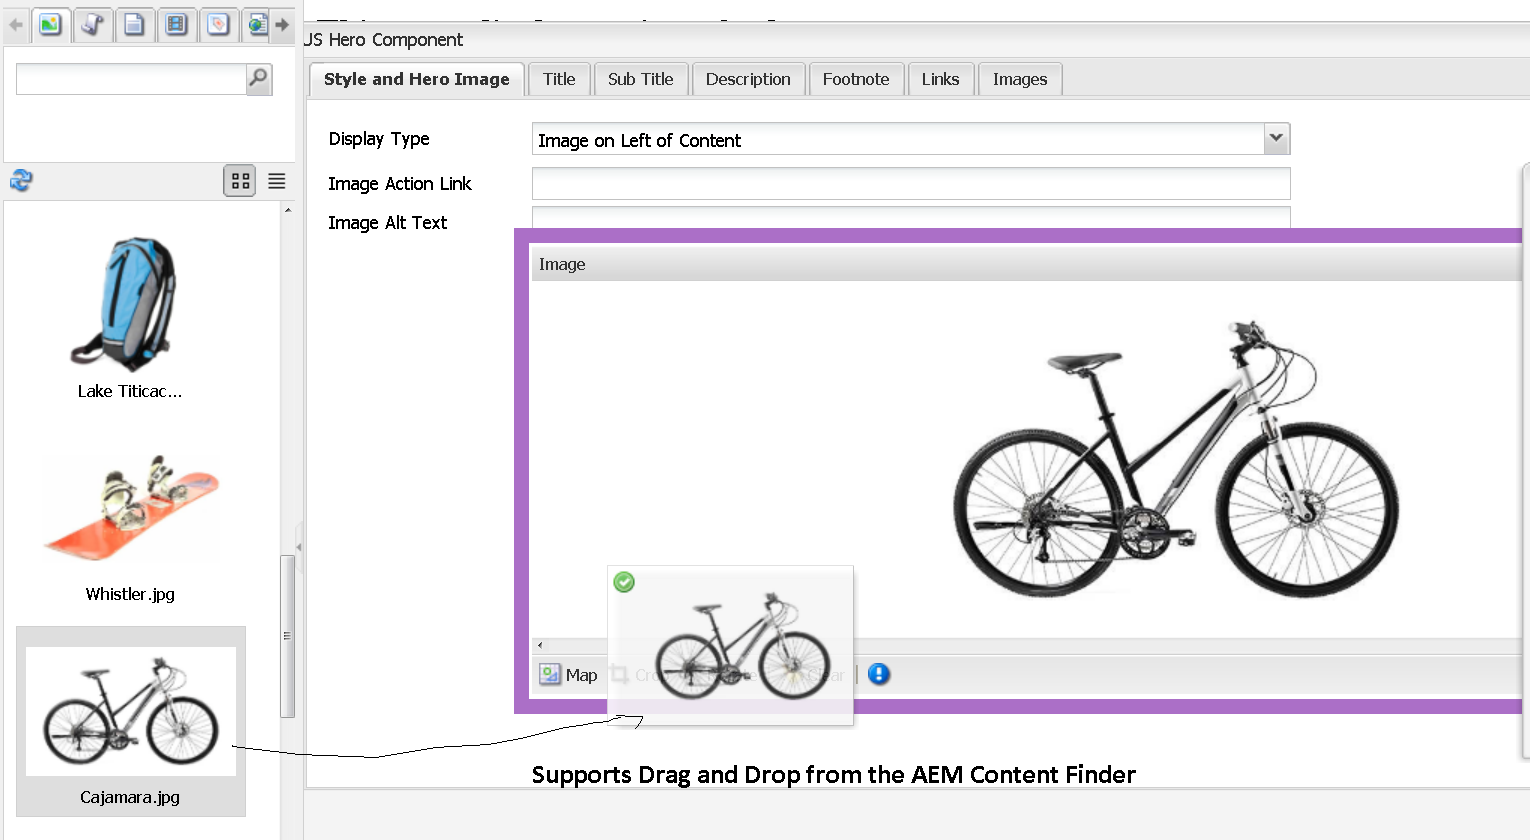1530x840 pixels.
Task: Switch to list view
Action: click(x=277, y=181)
